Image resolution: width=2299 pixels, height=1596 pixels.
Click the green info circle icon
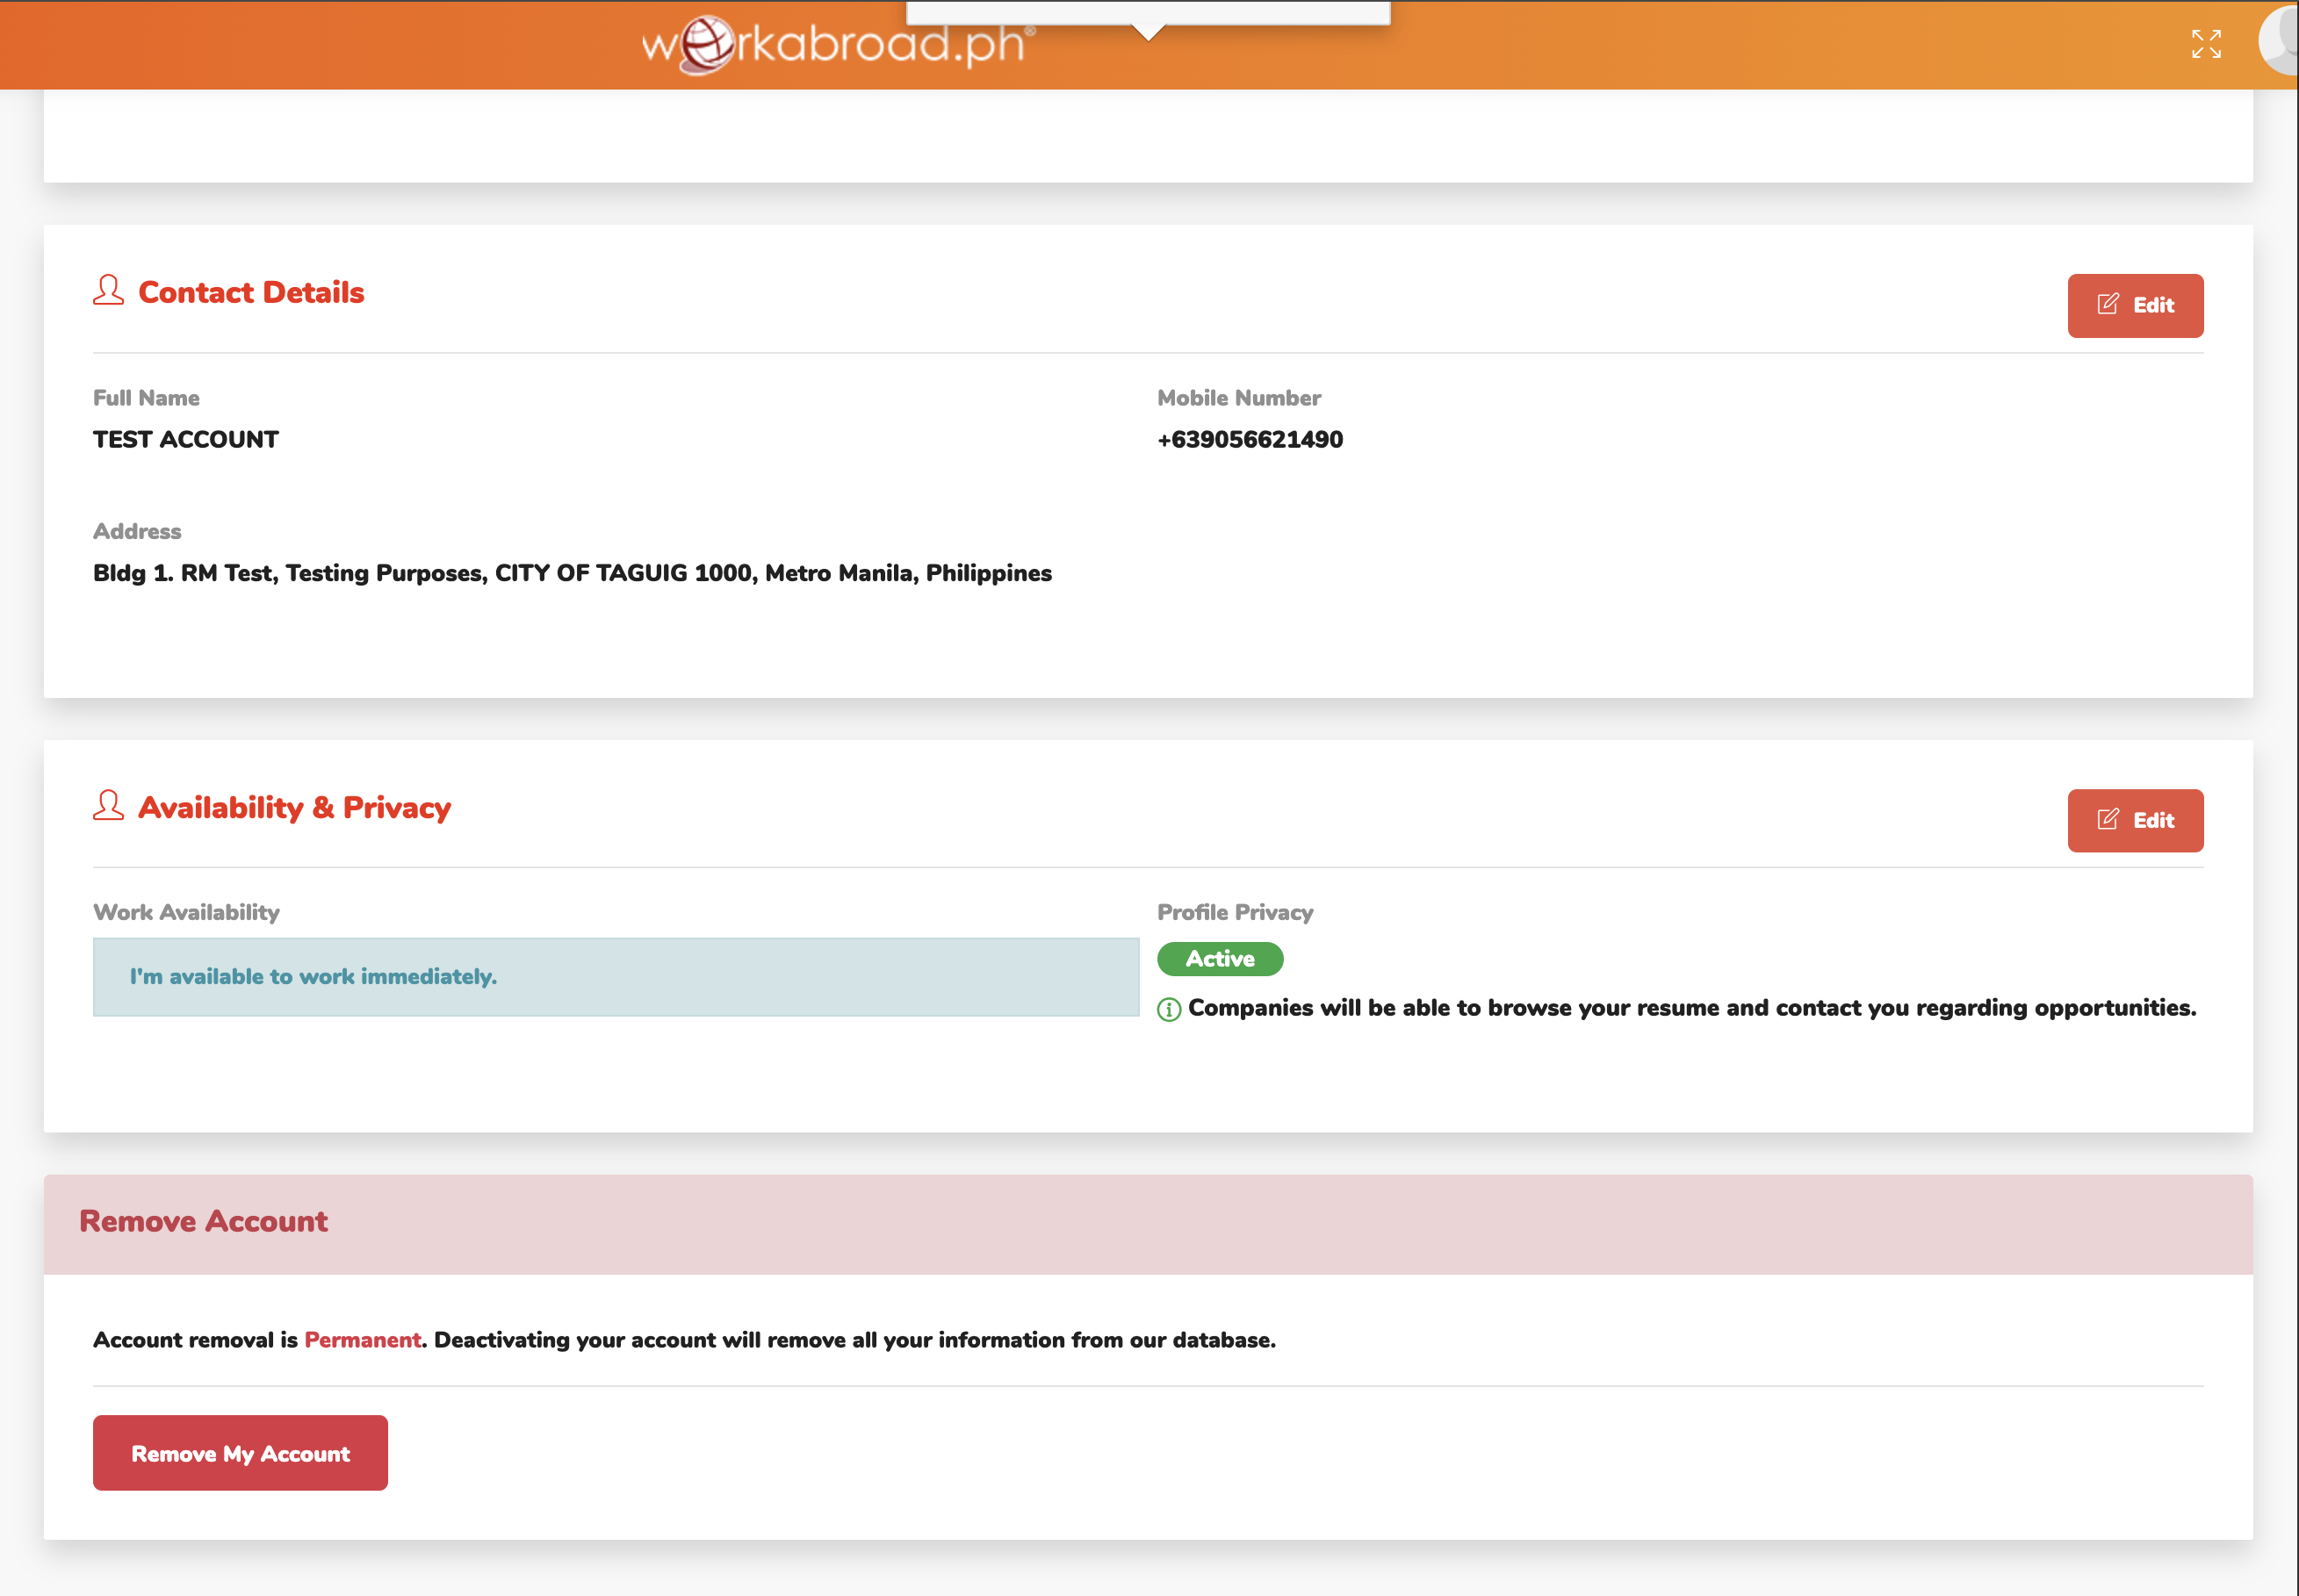pos(1168,1009)
